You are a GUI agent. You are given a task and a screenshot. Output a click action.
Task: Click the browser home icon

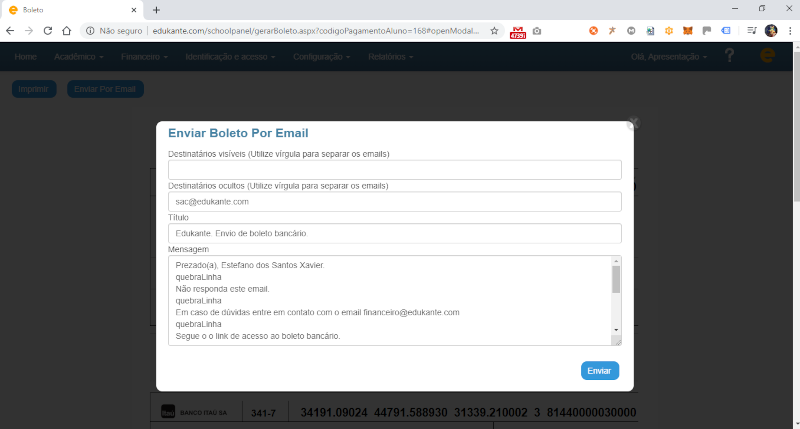66,31
